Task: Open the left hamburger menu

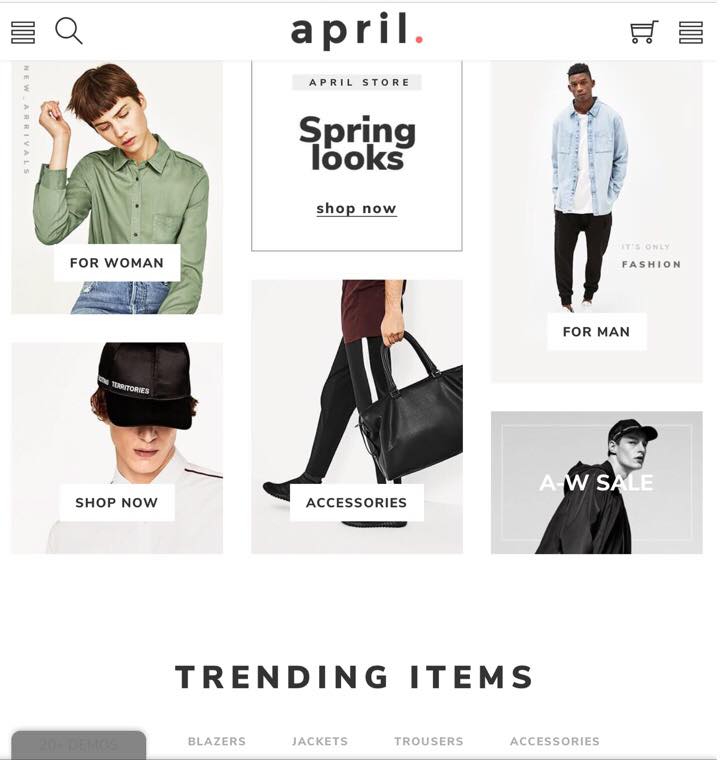Action: pos(23,32)
